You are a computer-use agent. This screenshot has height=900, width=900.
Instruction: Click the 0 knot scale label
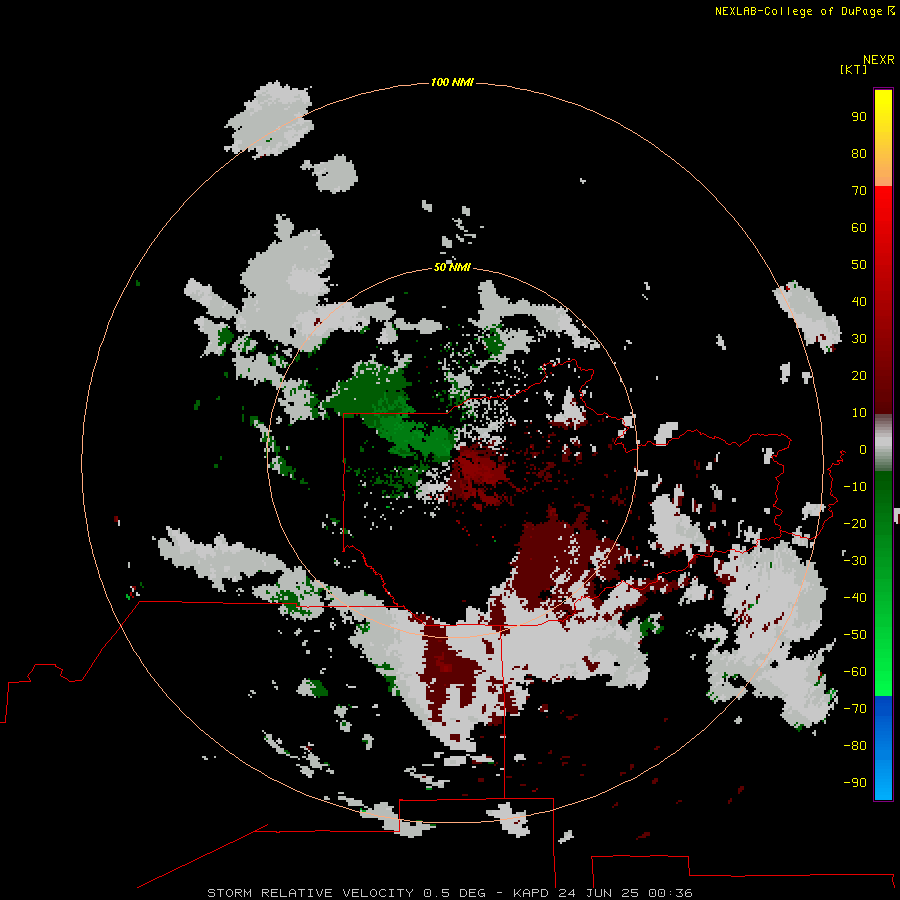(x=862, y=449)
